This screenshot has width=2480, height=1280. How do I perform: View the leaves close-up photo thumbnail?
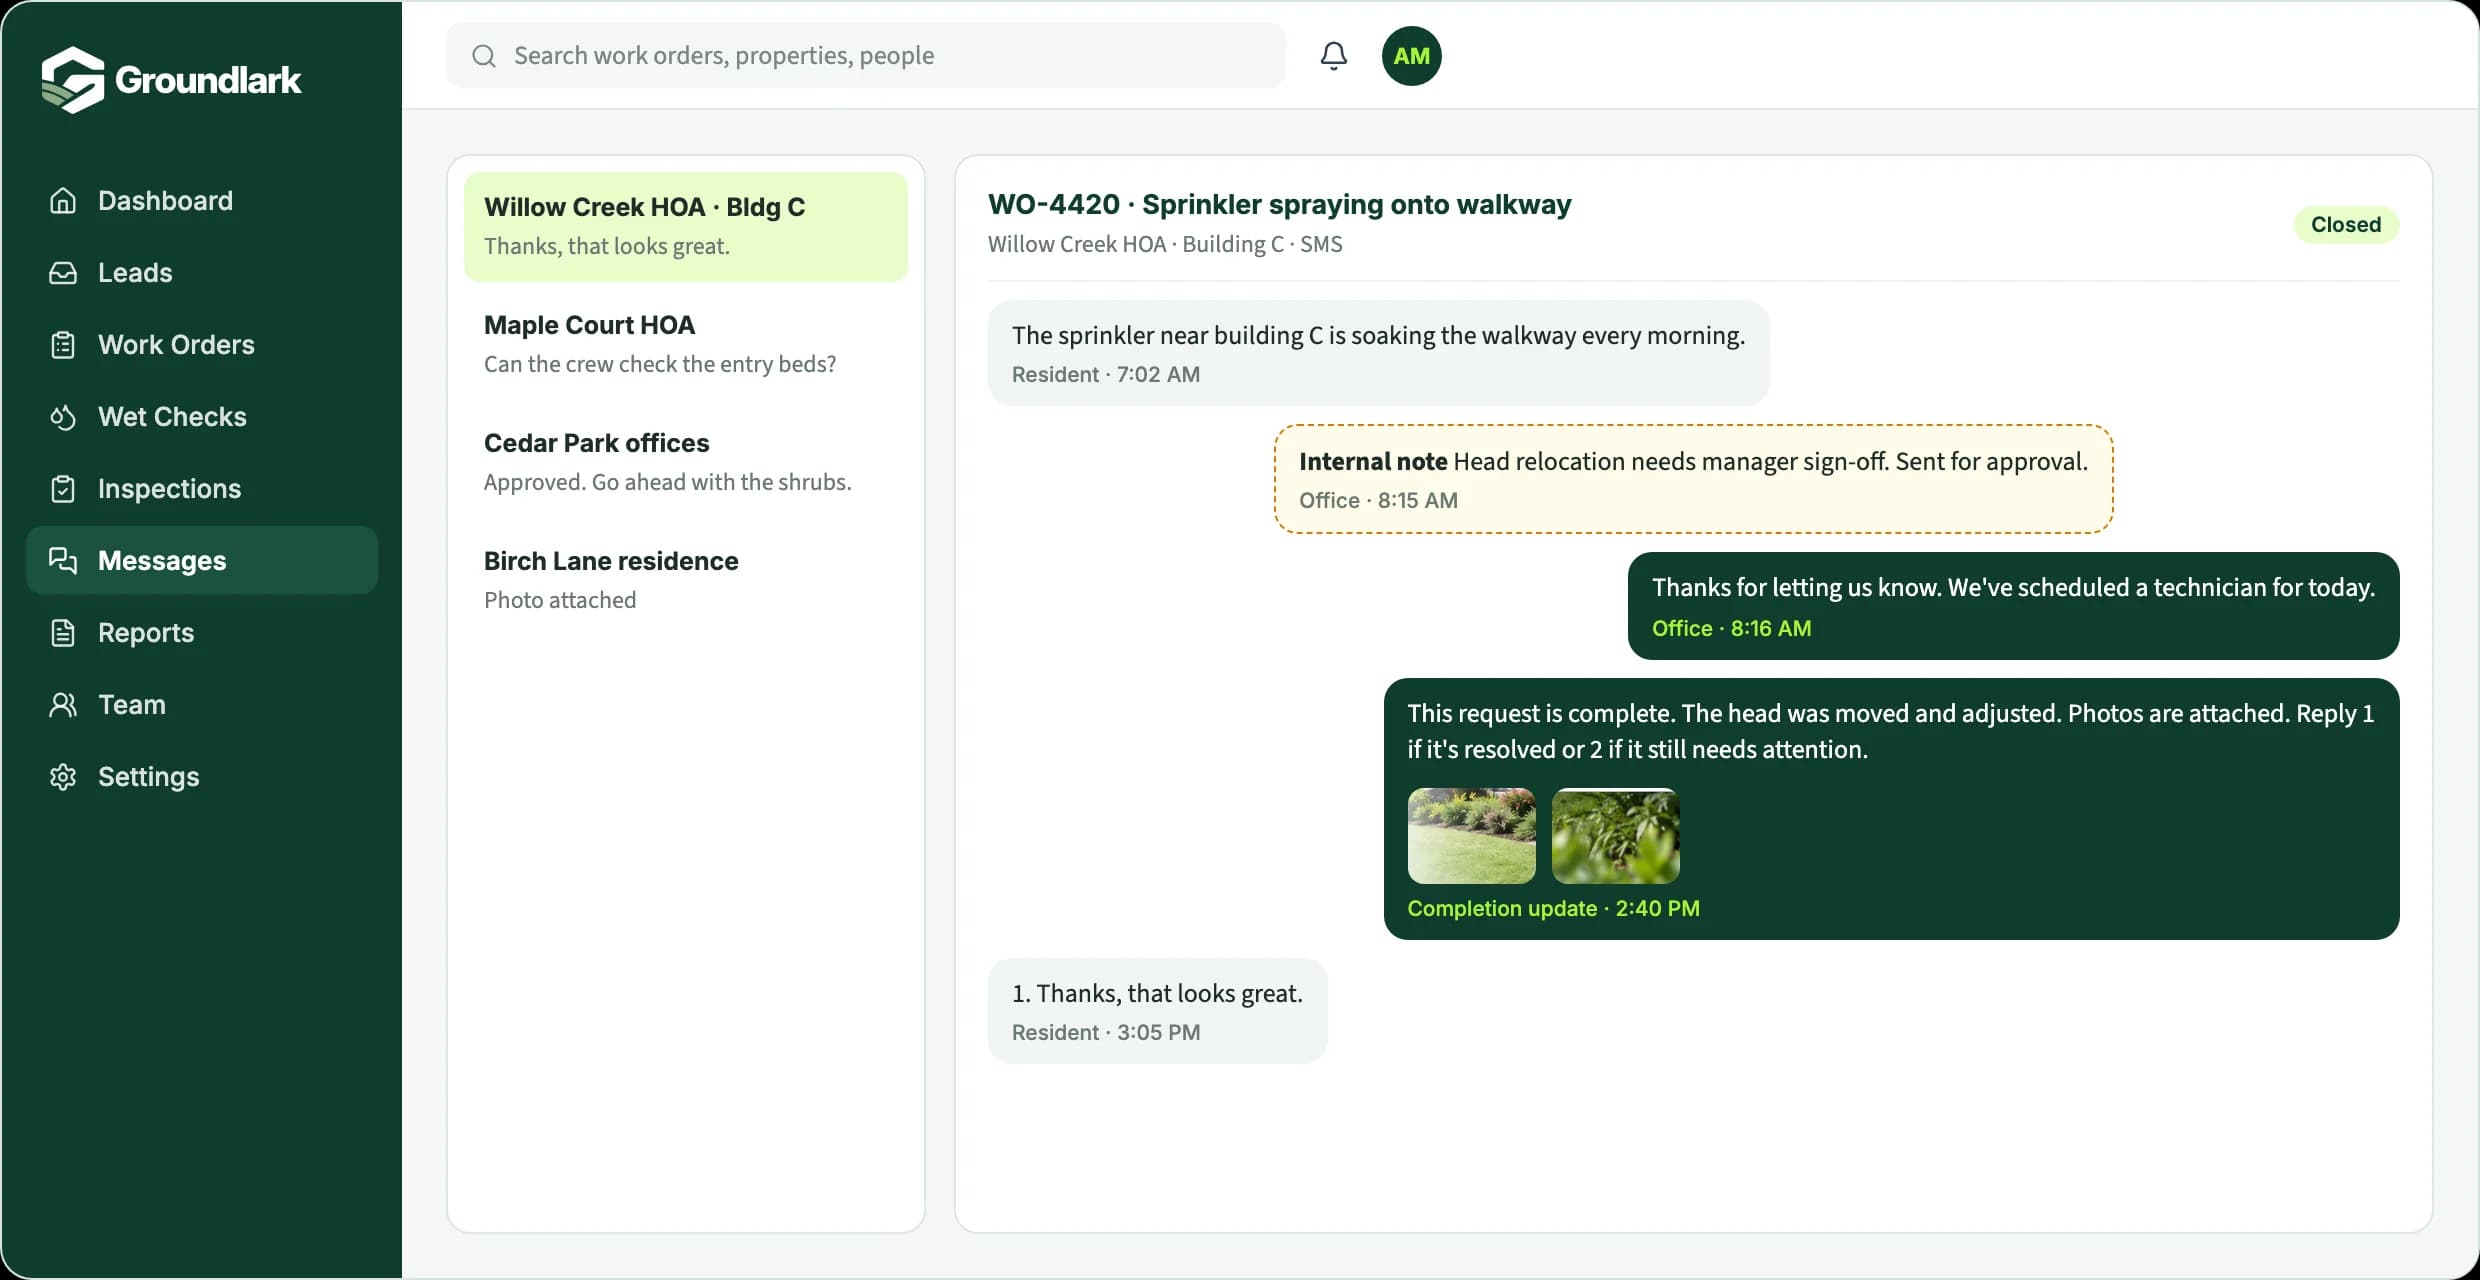(1616, 836)
